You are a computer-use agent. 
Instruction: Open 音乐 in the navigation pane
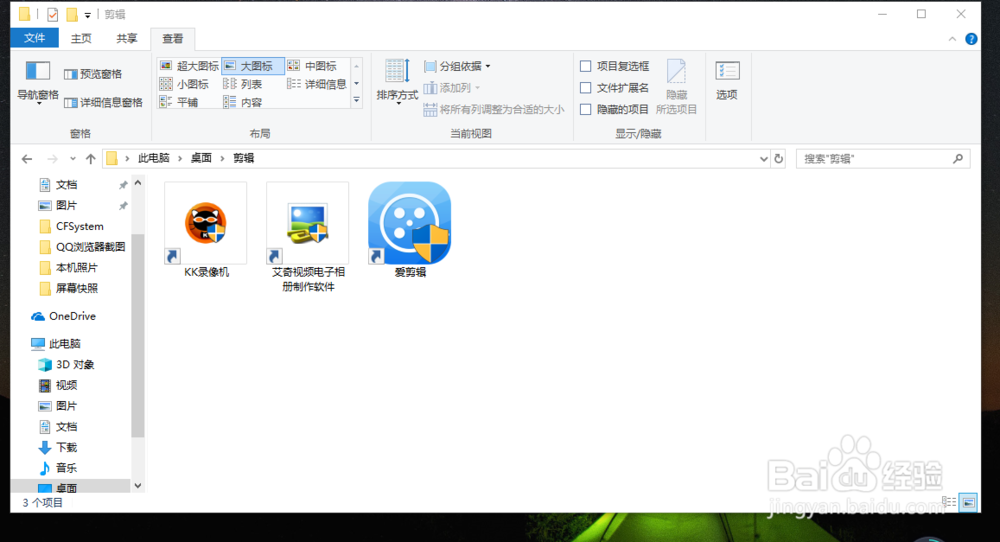coord(66,468)
